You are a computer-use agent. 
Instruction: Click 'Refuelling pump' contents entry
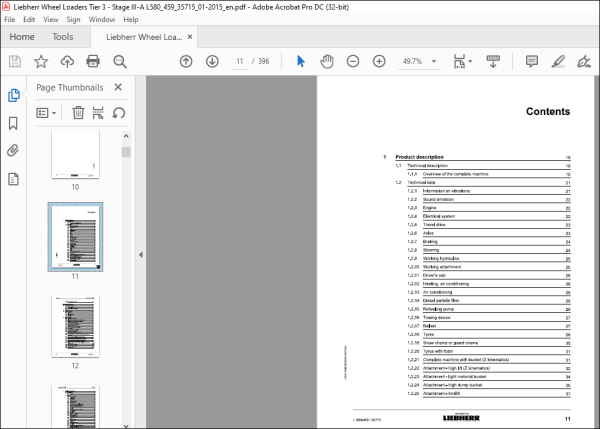click(x=439, y=309)
